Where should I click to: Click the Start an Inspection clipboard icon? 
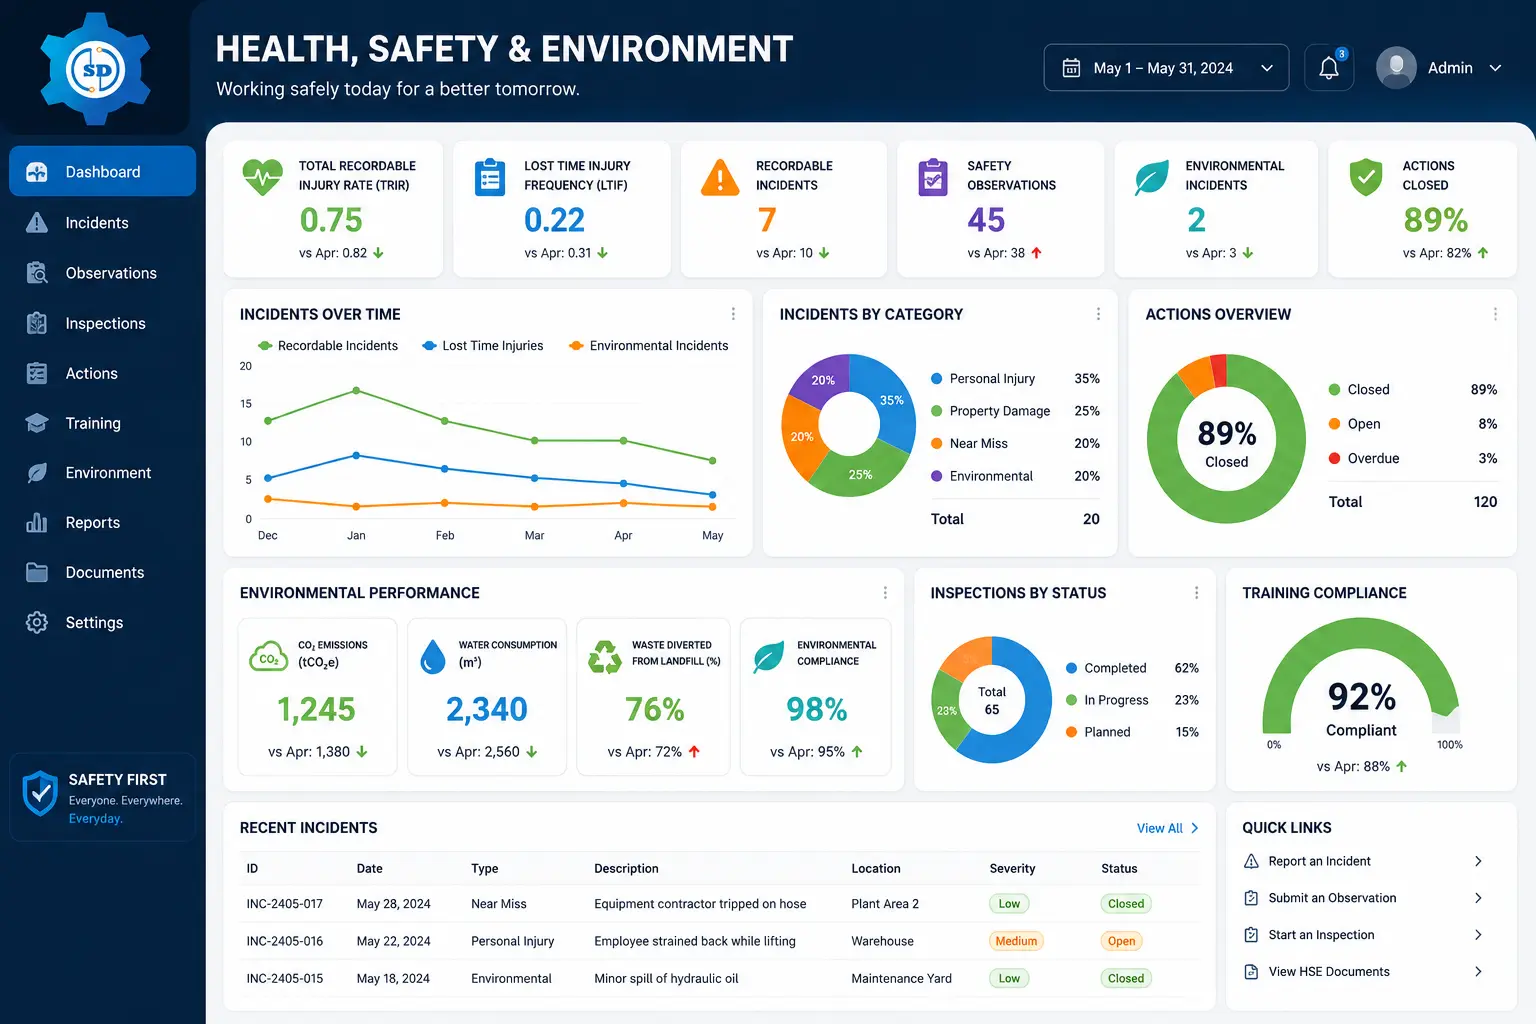point(1251,935)
